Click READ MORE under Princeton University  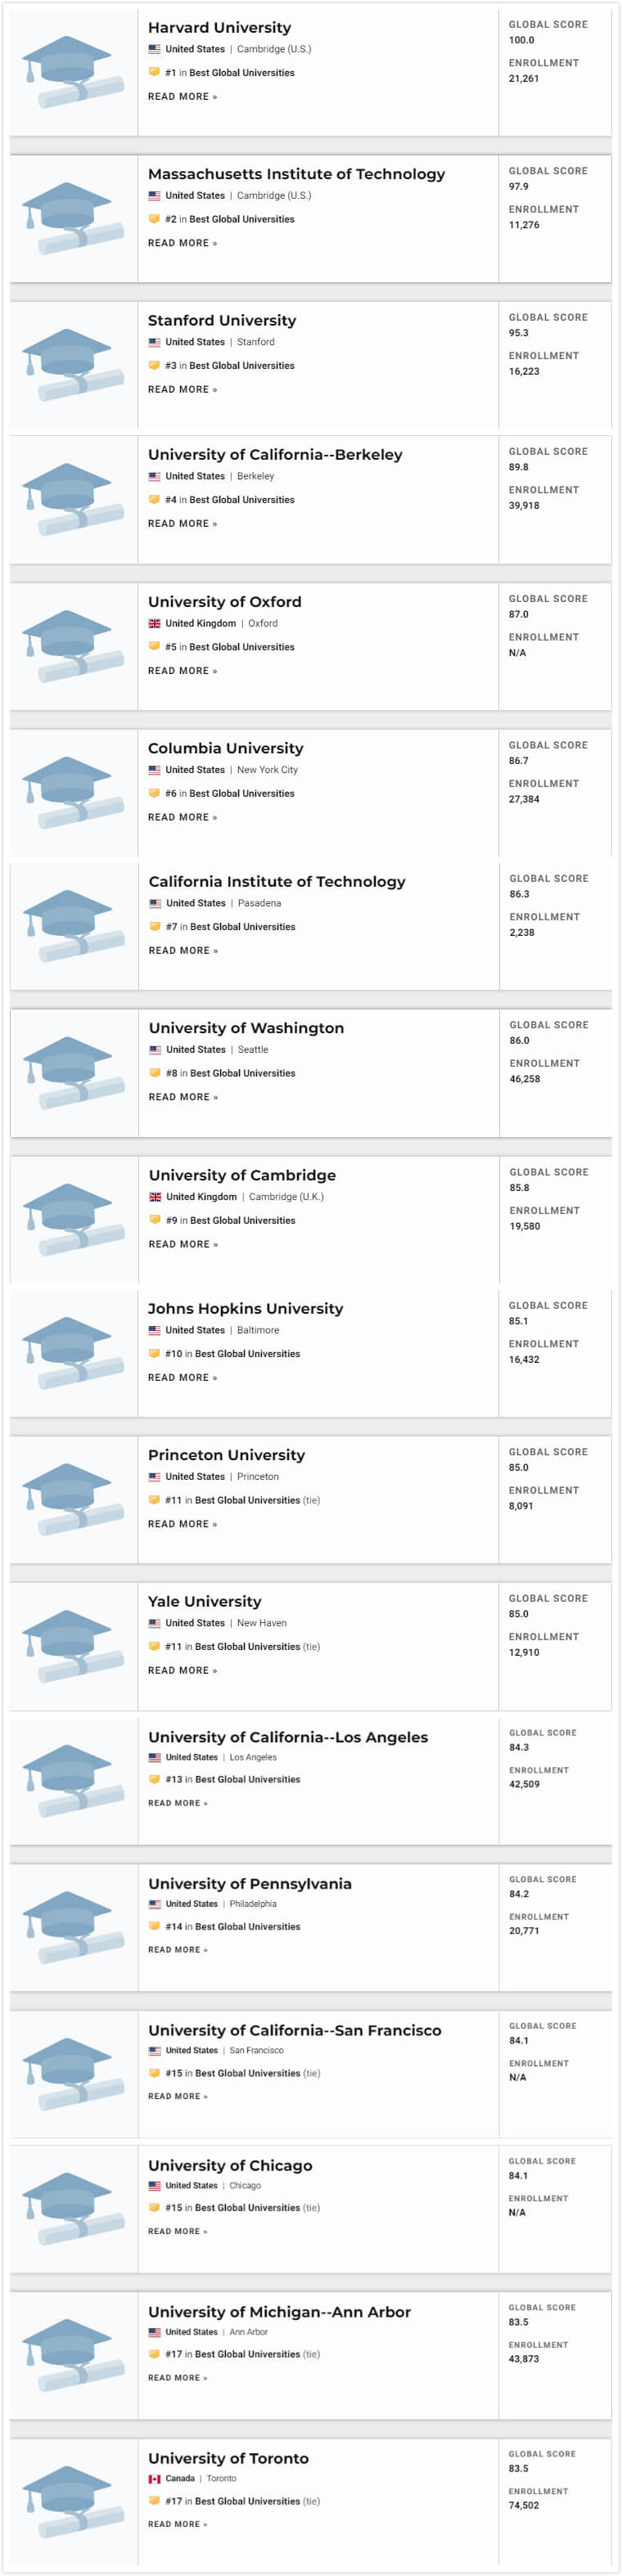click(x=182, y=1524)
